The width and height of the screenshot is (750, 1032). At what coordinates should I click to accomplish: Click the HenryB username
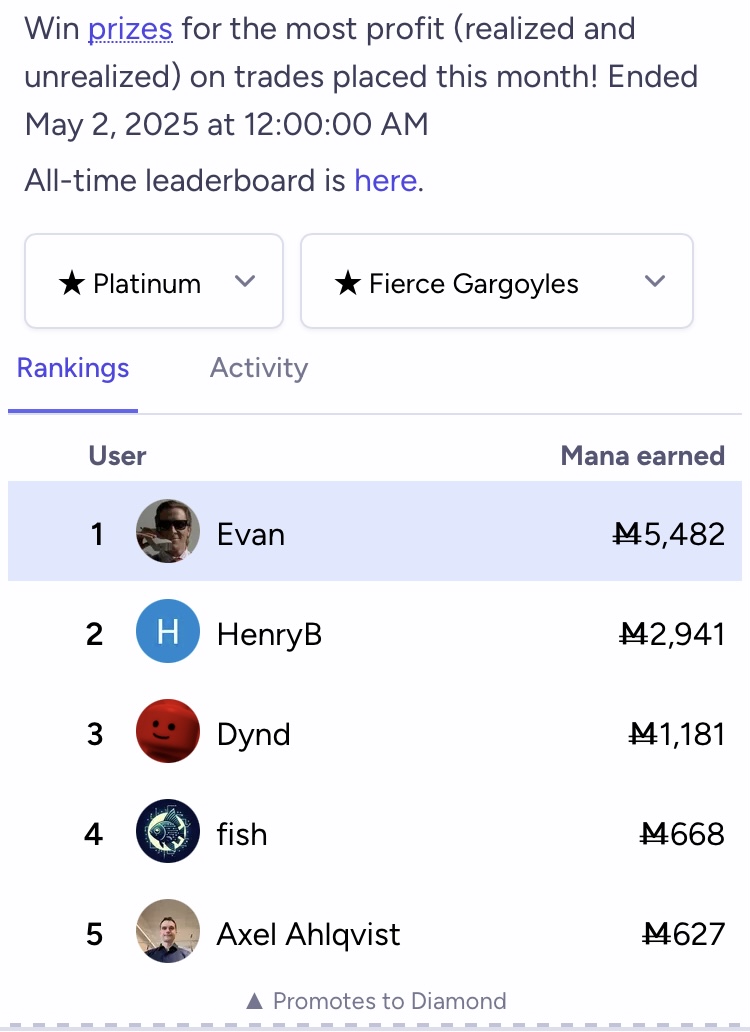270,634
